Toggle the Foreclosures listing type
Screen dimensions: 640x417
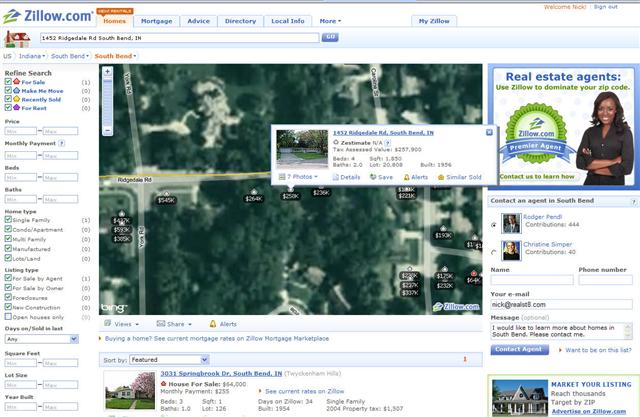click(8, 297)
